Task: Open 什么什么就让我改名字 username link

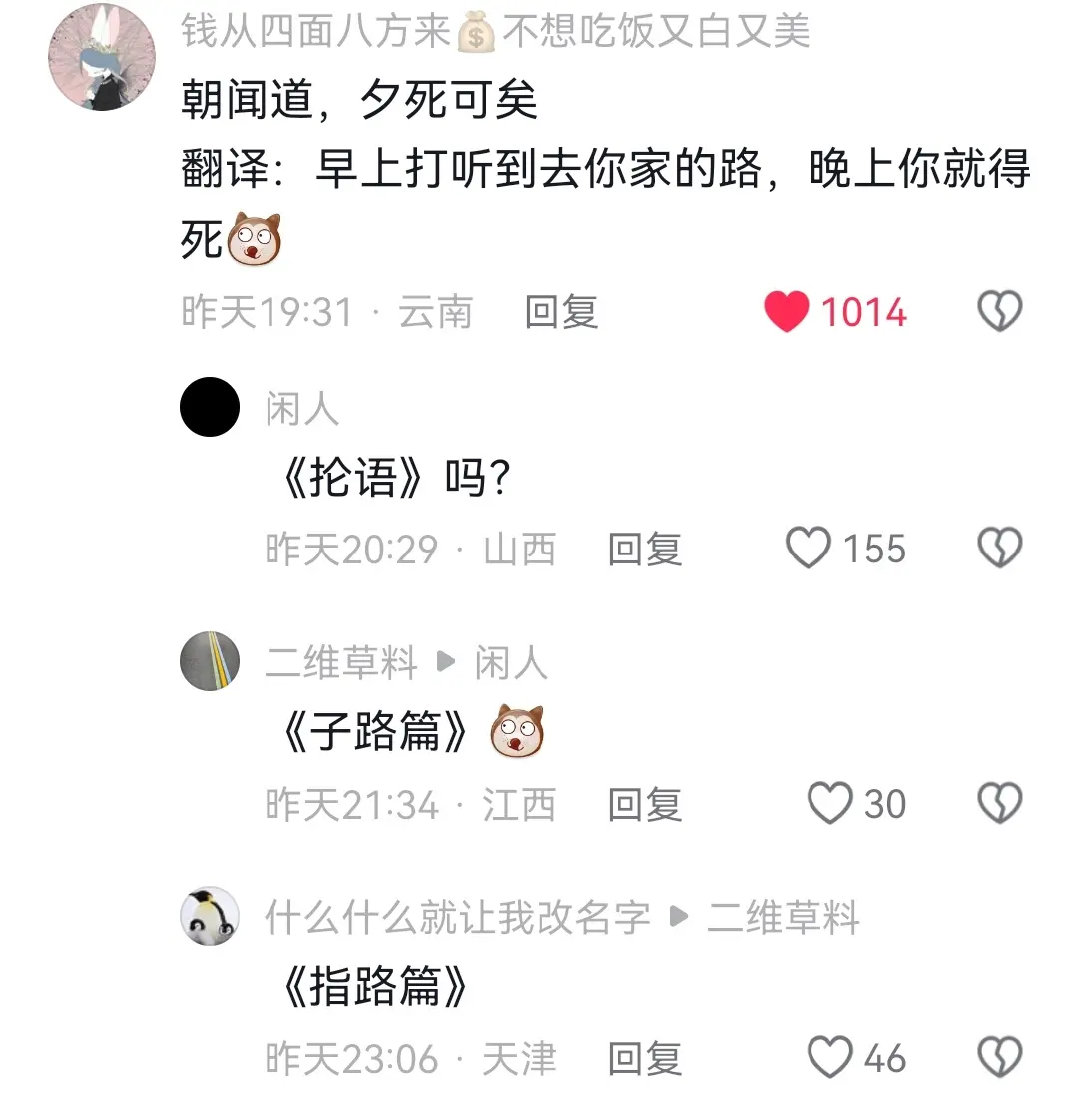Action: tap(457, 916)
